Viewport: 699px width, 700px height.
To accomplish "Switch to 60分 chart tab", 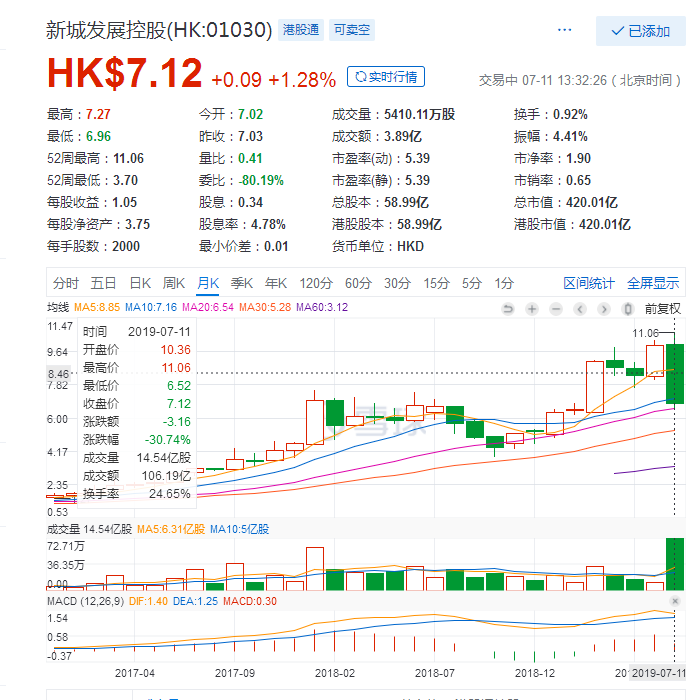I will click(x=358, y=283).
